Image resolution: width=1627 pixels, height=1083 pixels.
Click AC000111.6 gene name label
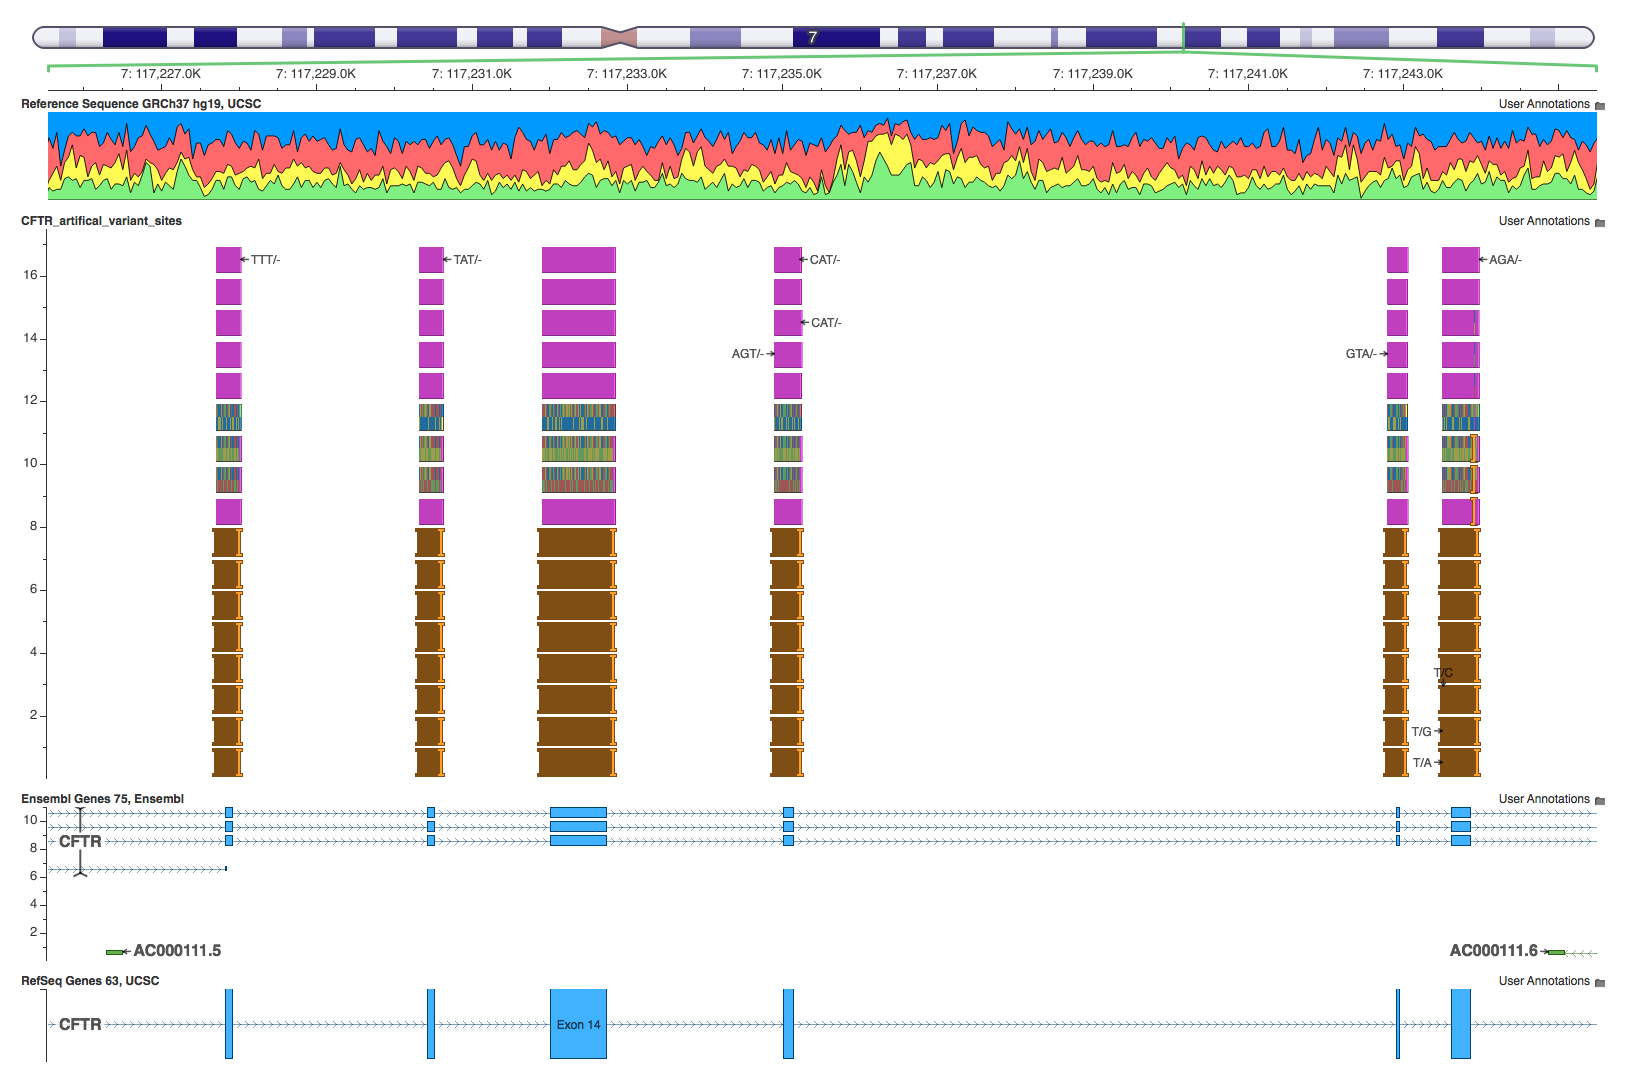(1493, 951)
